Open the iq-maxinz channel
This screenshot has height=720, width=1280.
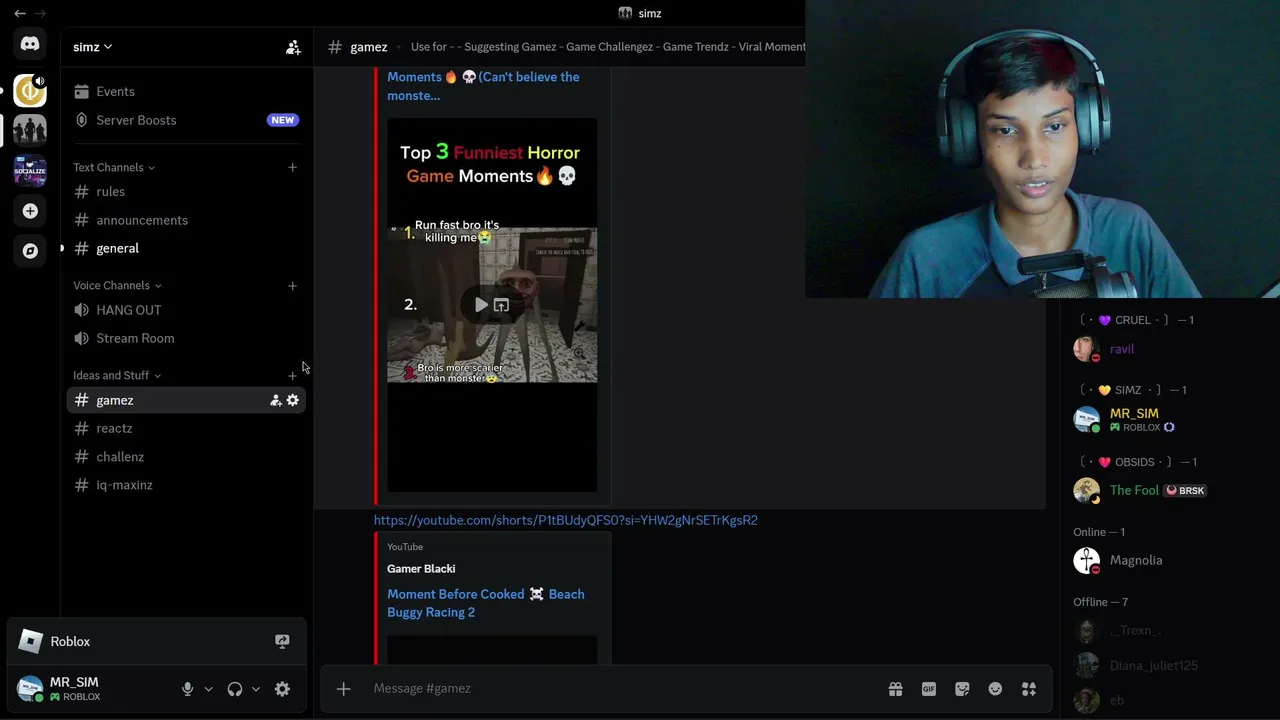point(186,485)
